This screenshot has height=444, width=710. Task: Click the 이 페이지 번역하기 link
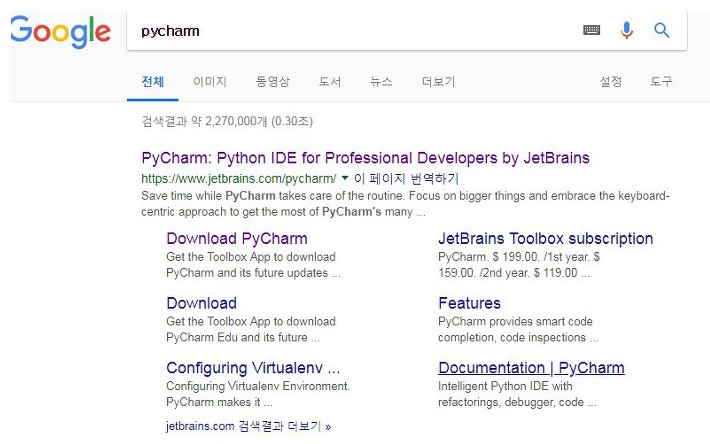click(x=407, y=178)
